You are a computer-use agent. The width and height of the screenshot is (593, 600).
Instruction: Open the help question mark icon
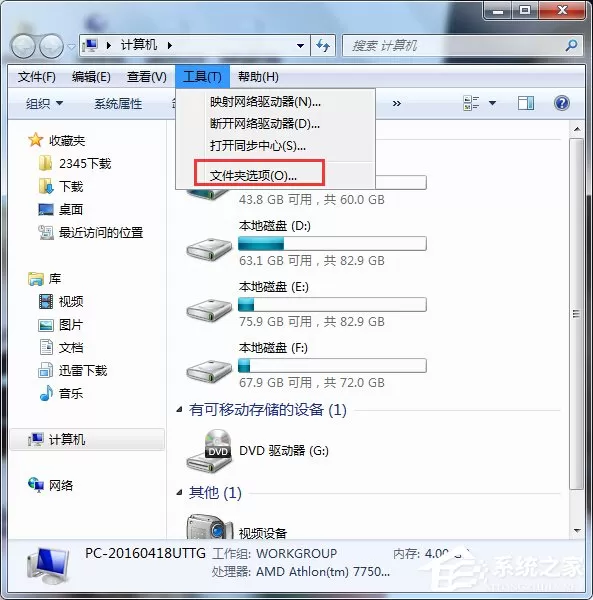[x=561, y=103]
